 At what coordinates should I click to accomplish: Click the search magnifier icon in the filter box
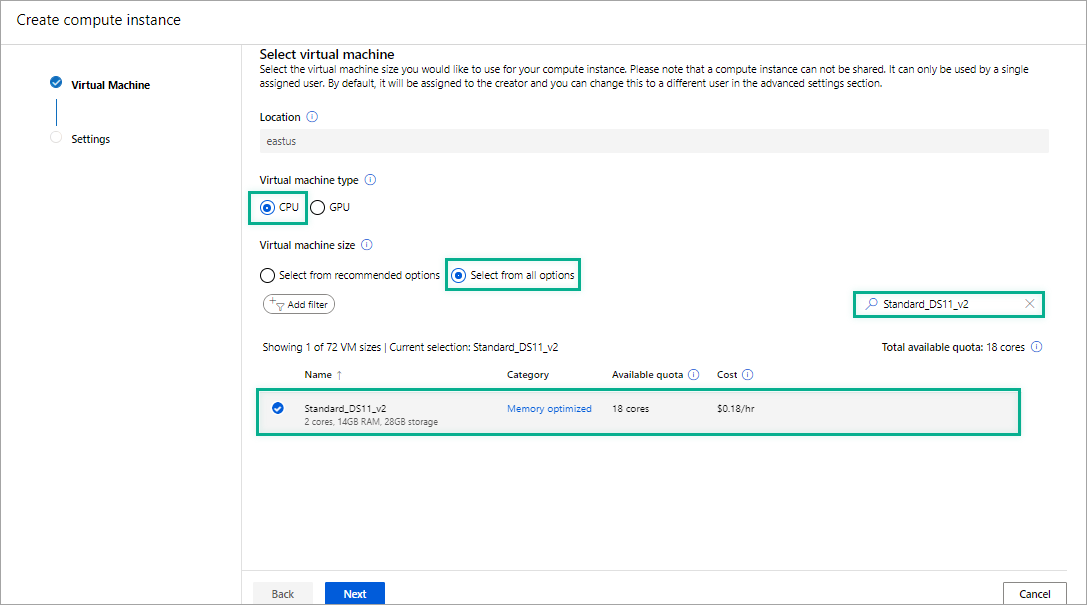coord(871,303)
